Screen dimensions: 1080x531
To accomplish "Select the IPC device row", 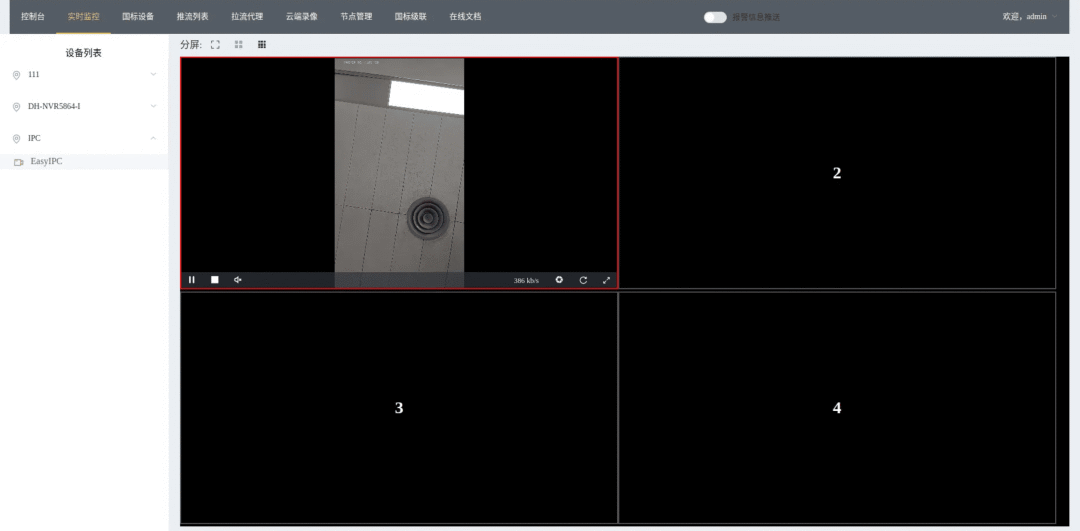I will tap(84, 138).
